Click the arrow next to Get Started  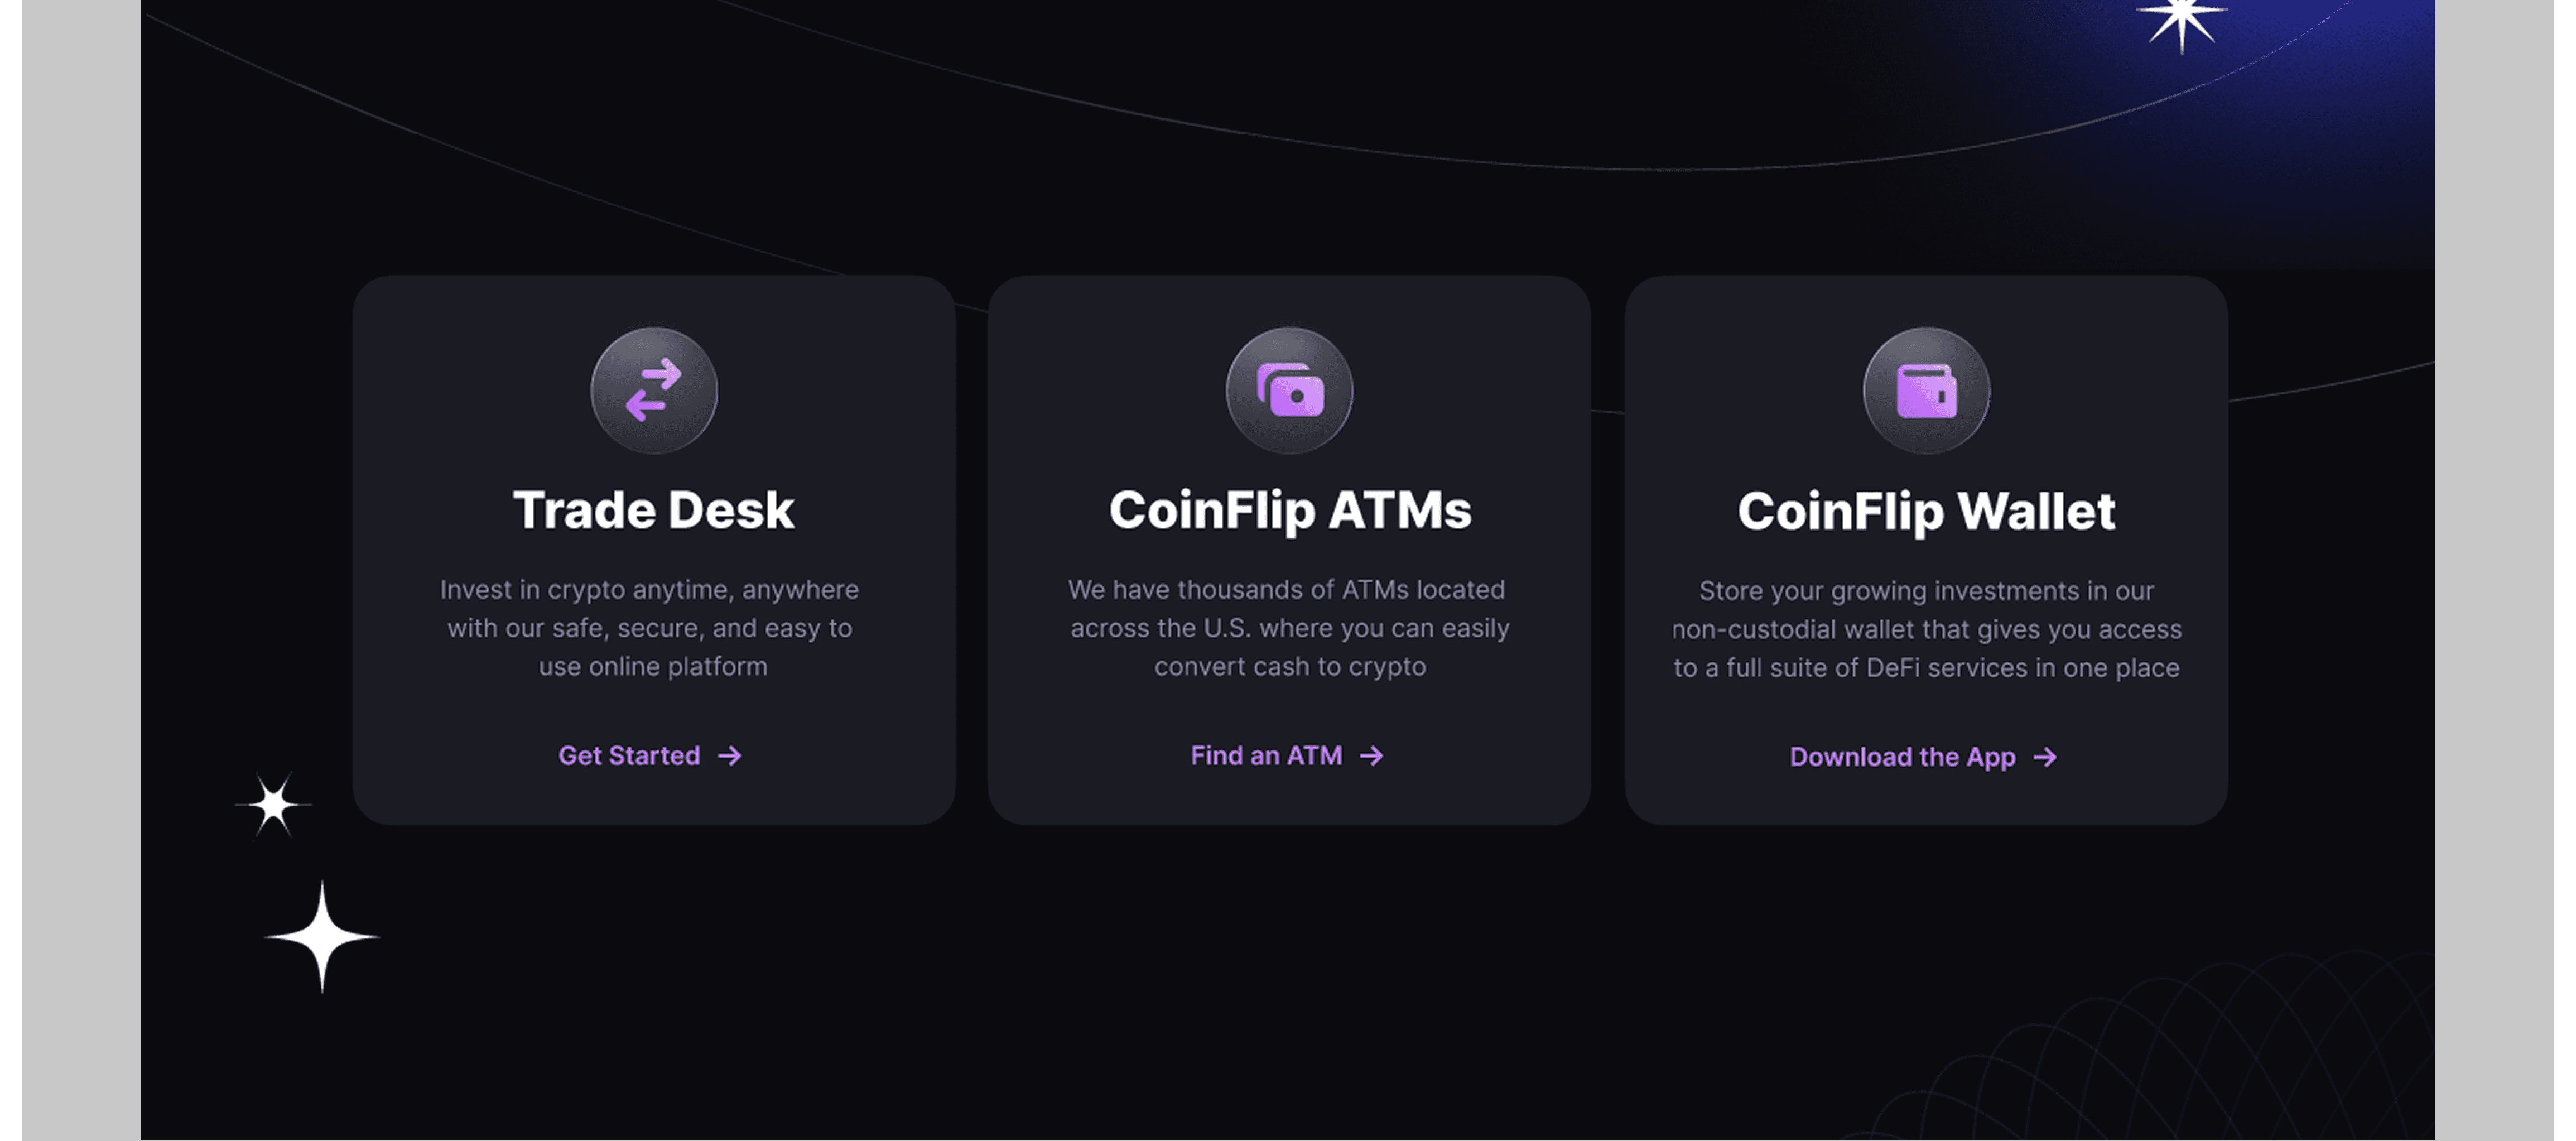[x=730, y=756]
